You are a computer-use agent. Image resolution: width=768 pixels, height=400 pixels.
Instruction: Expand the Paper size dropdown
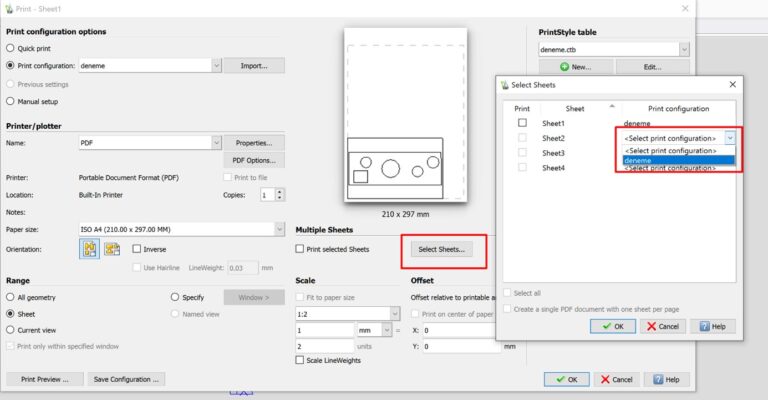click(x=278, y=228)
